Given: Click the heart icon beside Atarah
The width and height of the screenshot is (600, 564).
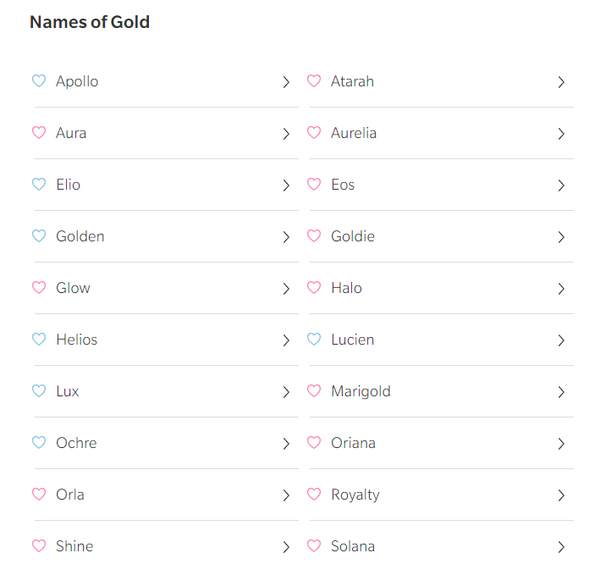Looking at the screenshot, I should tap(314, 81).
